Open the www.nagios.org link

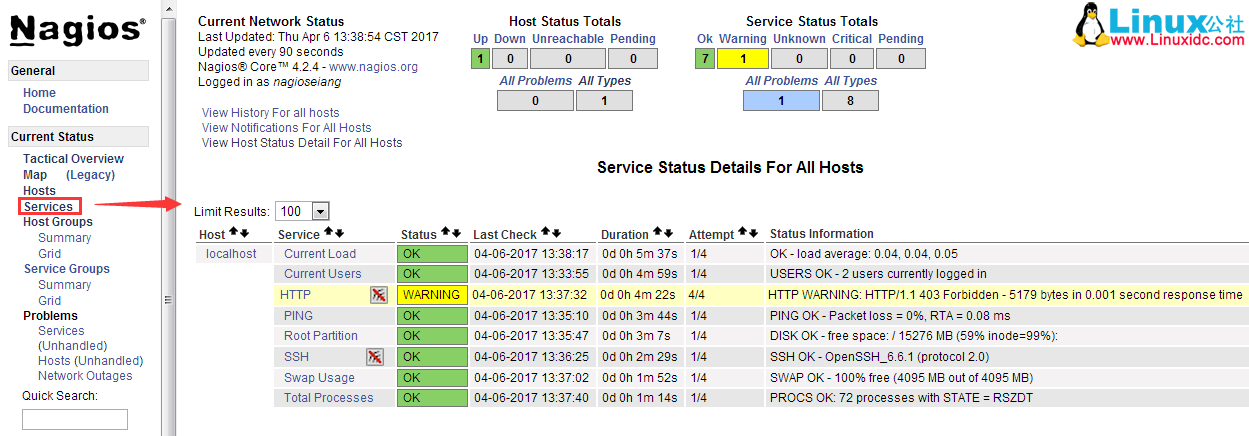(x=373, y=67)
